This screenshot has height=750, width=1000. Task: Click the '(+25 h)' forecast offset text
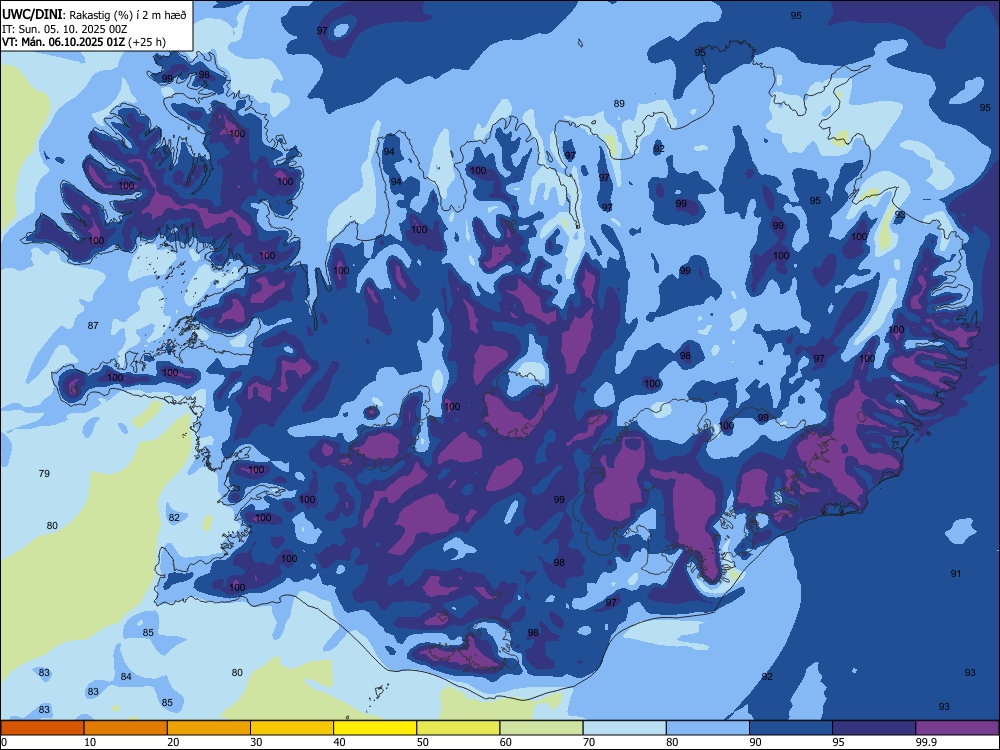[x=147, y=42]
